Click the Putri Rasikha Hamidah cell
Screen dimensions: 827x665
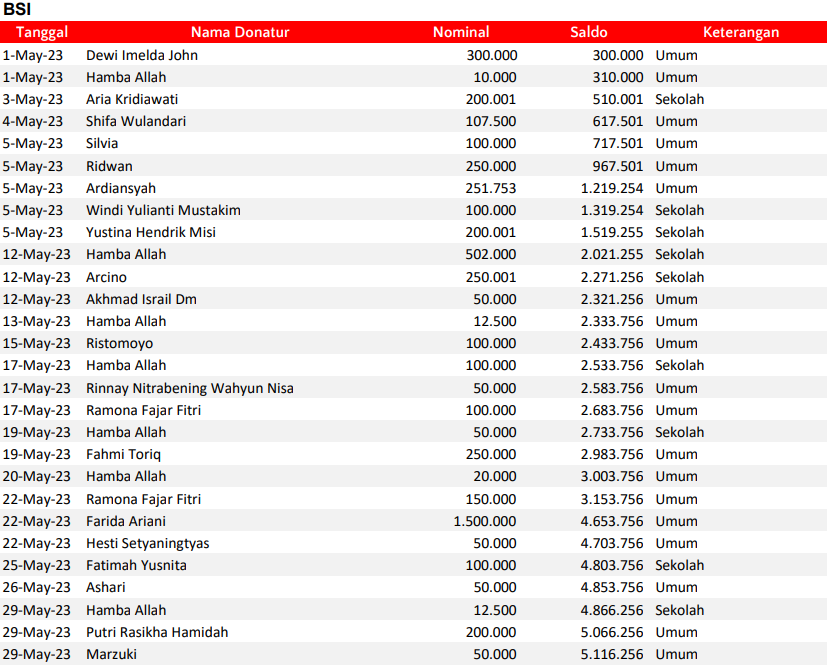[x=157, y=632]
